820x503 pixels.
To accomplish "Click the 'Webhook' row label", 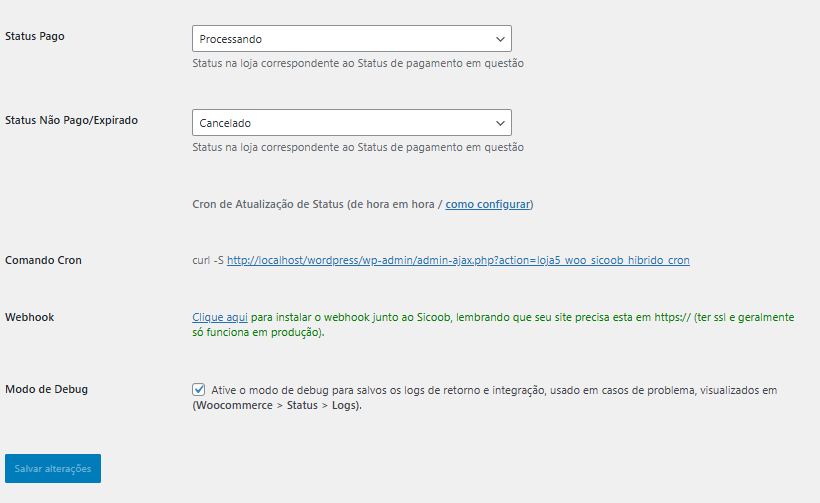I will click(x=29, y=317).
